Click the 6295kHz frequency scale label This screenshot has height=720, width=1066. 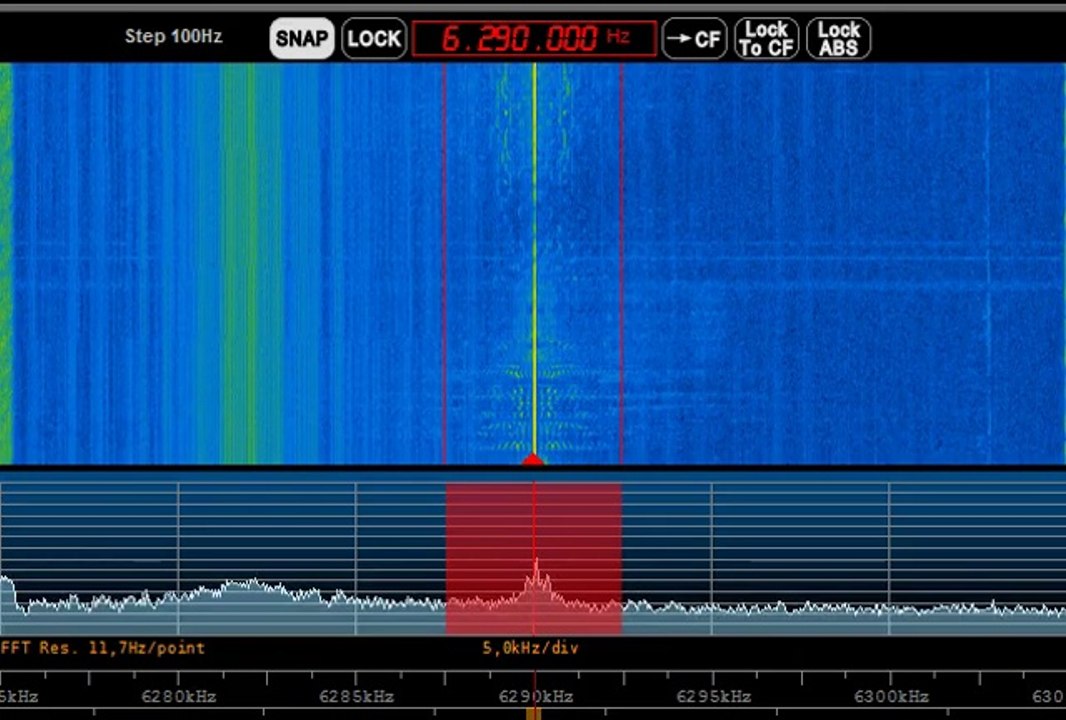[713, 696]
